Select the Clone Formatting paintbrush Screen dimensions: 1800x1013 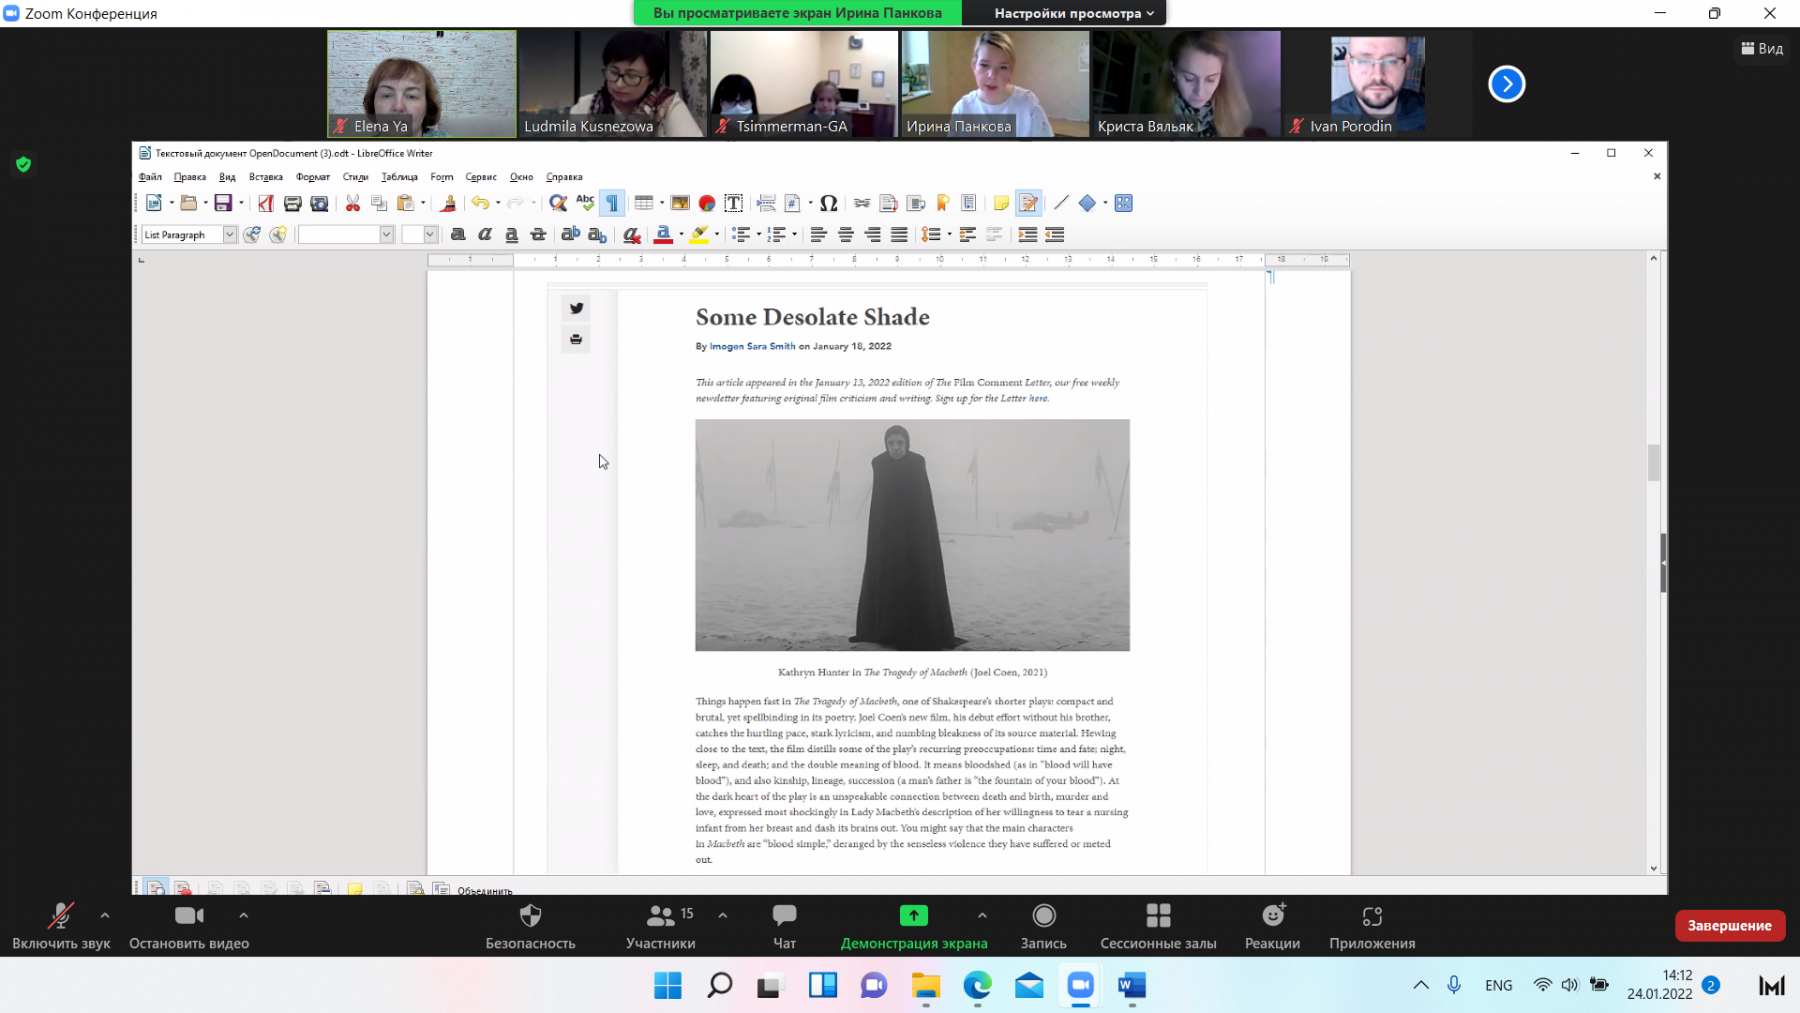(x=448, y=203)
